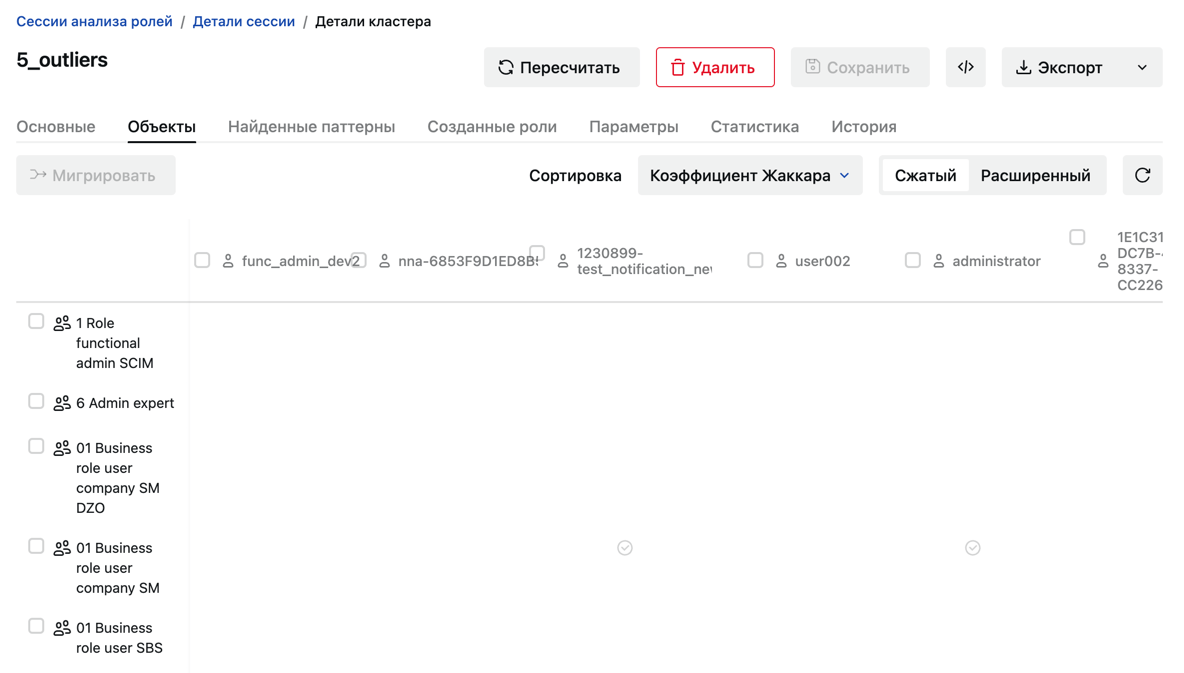Click the Пересчитать button
Viewport: 1184px width, 673px height.
tap(562, 67)
